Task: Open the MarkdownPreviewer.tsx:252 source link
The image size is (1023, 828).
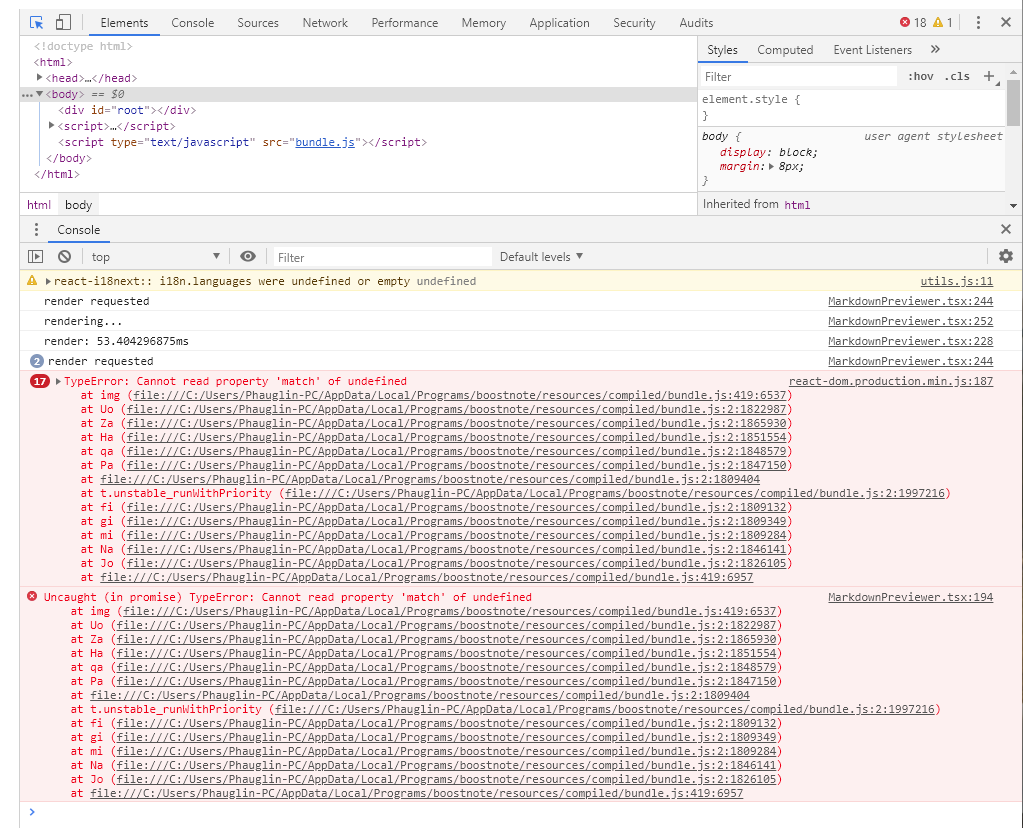Action: (910, 321)
